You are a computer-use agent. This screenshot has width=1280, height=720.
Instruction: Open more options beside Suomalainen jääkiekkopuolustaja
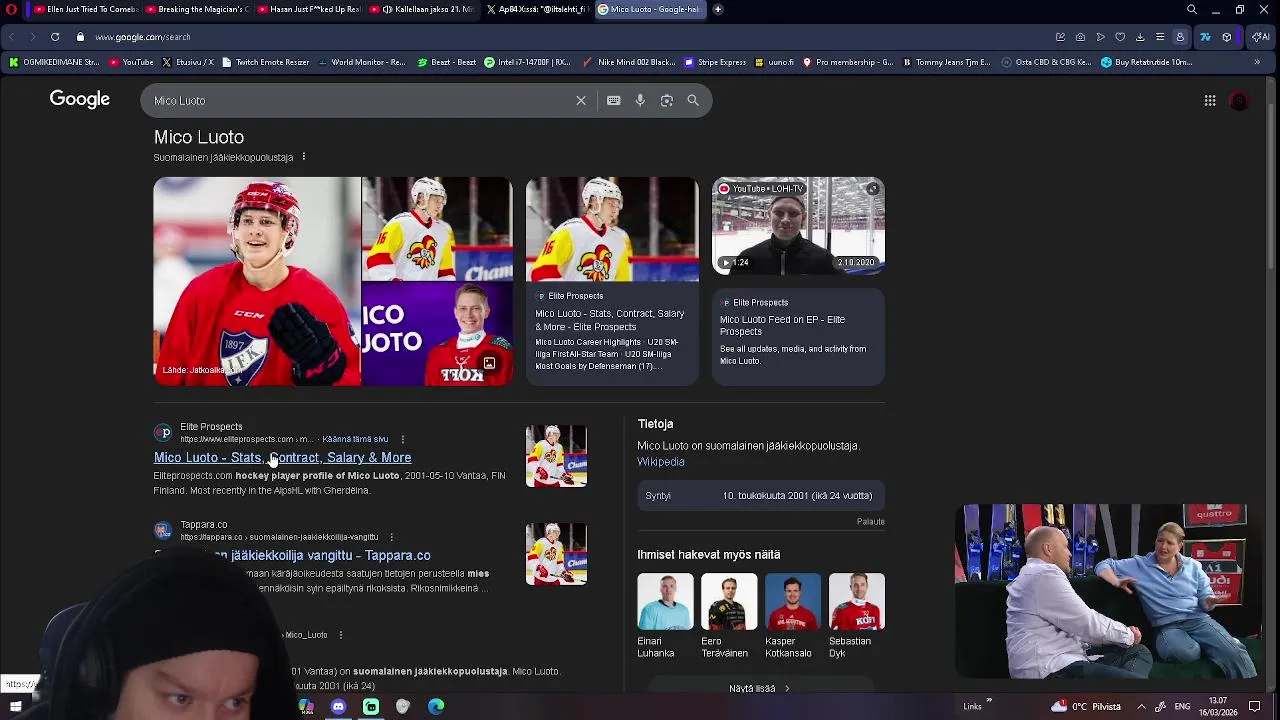[x=304, y=157]
